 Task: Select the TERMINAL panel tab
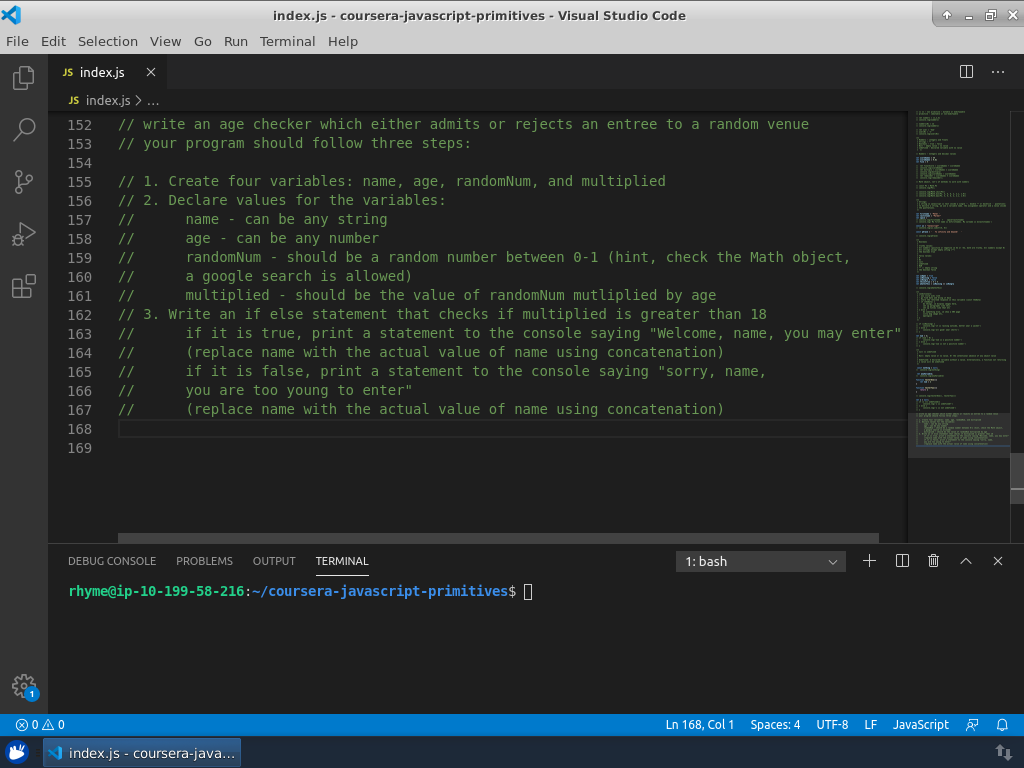(342, 561)
